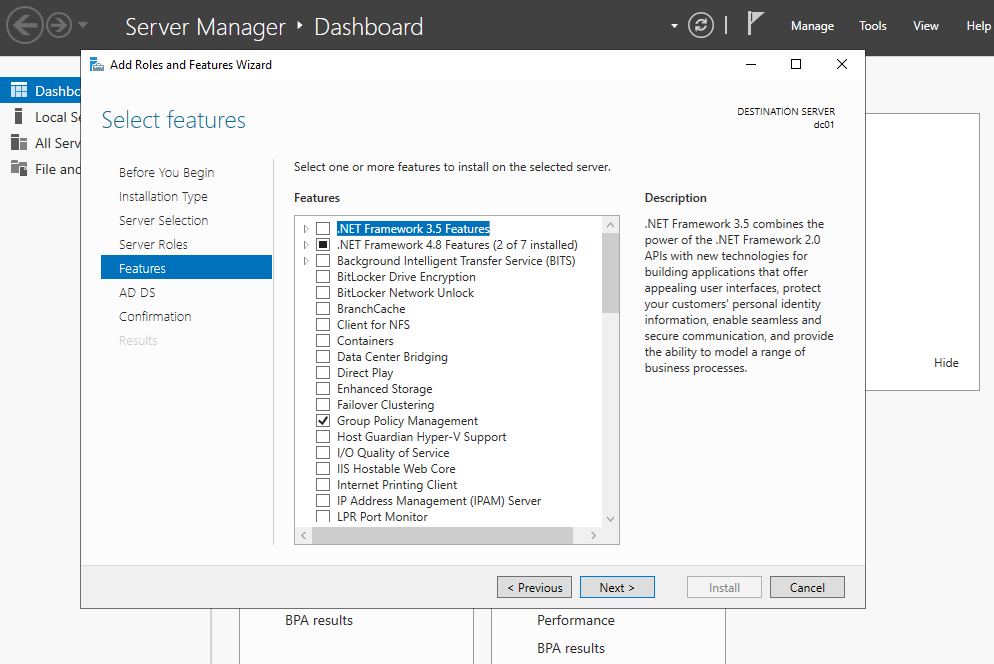The image size is (994, 664).
Task: Expand .NET Framework 3.5 Features node
Action: click(x=306, y=229)
